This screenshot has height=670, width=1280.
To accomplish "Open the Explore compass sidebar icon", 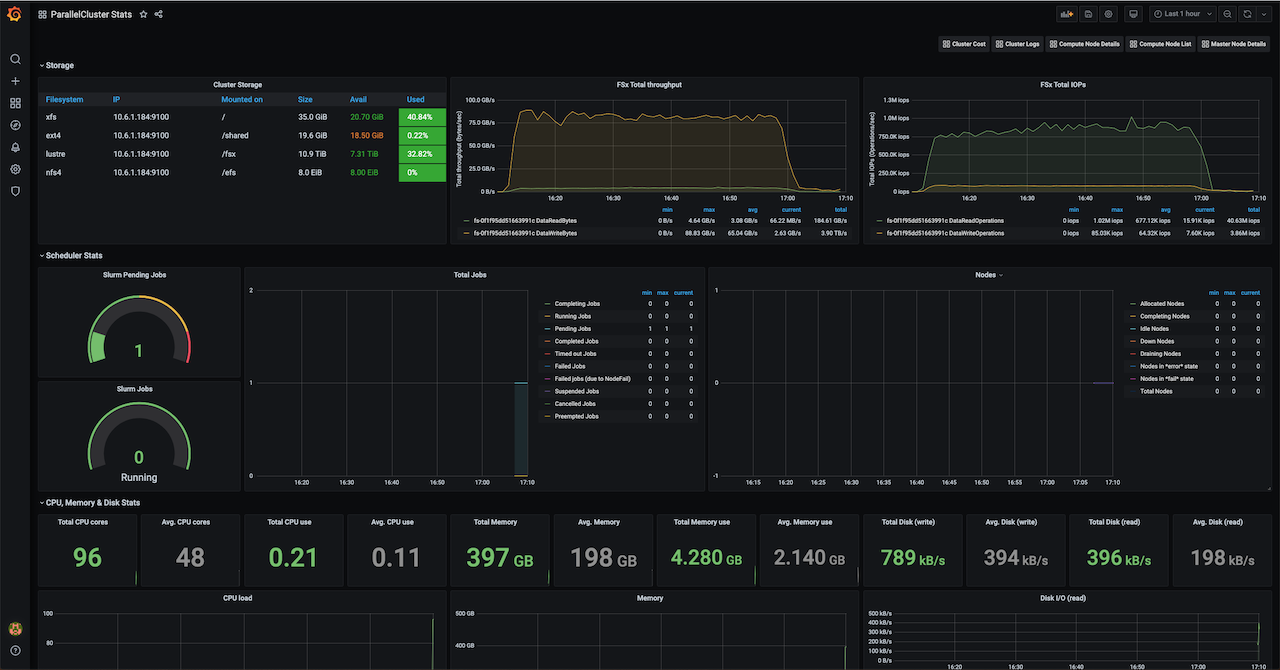I will pos(15,125).
